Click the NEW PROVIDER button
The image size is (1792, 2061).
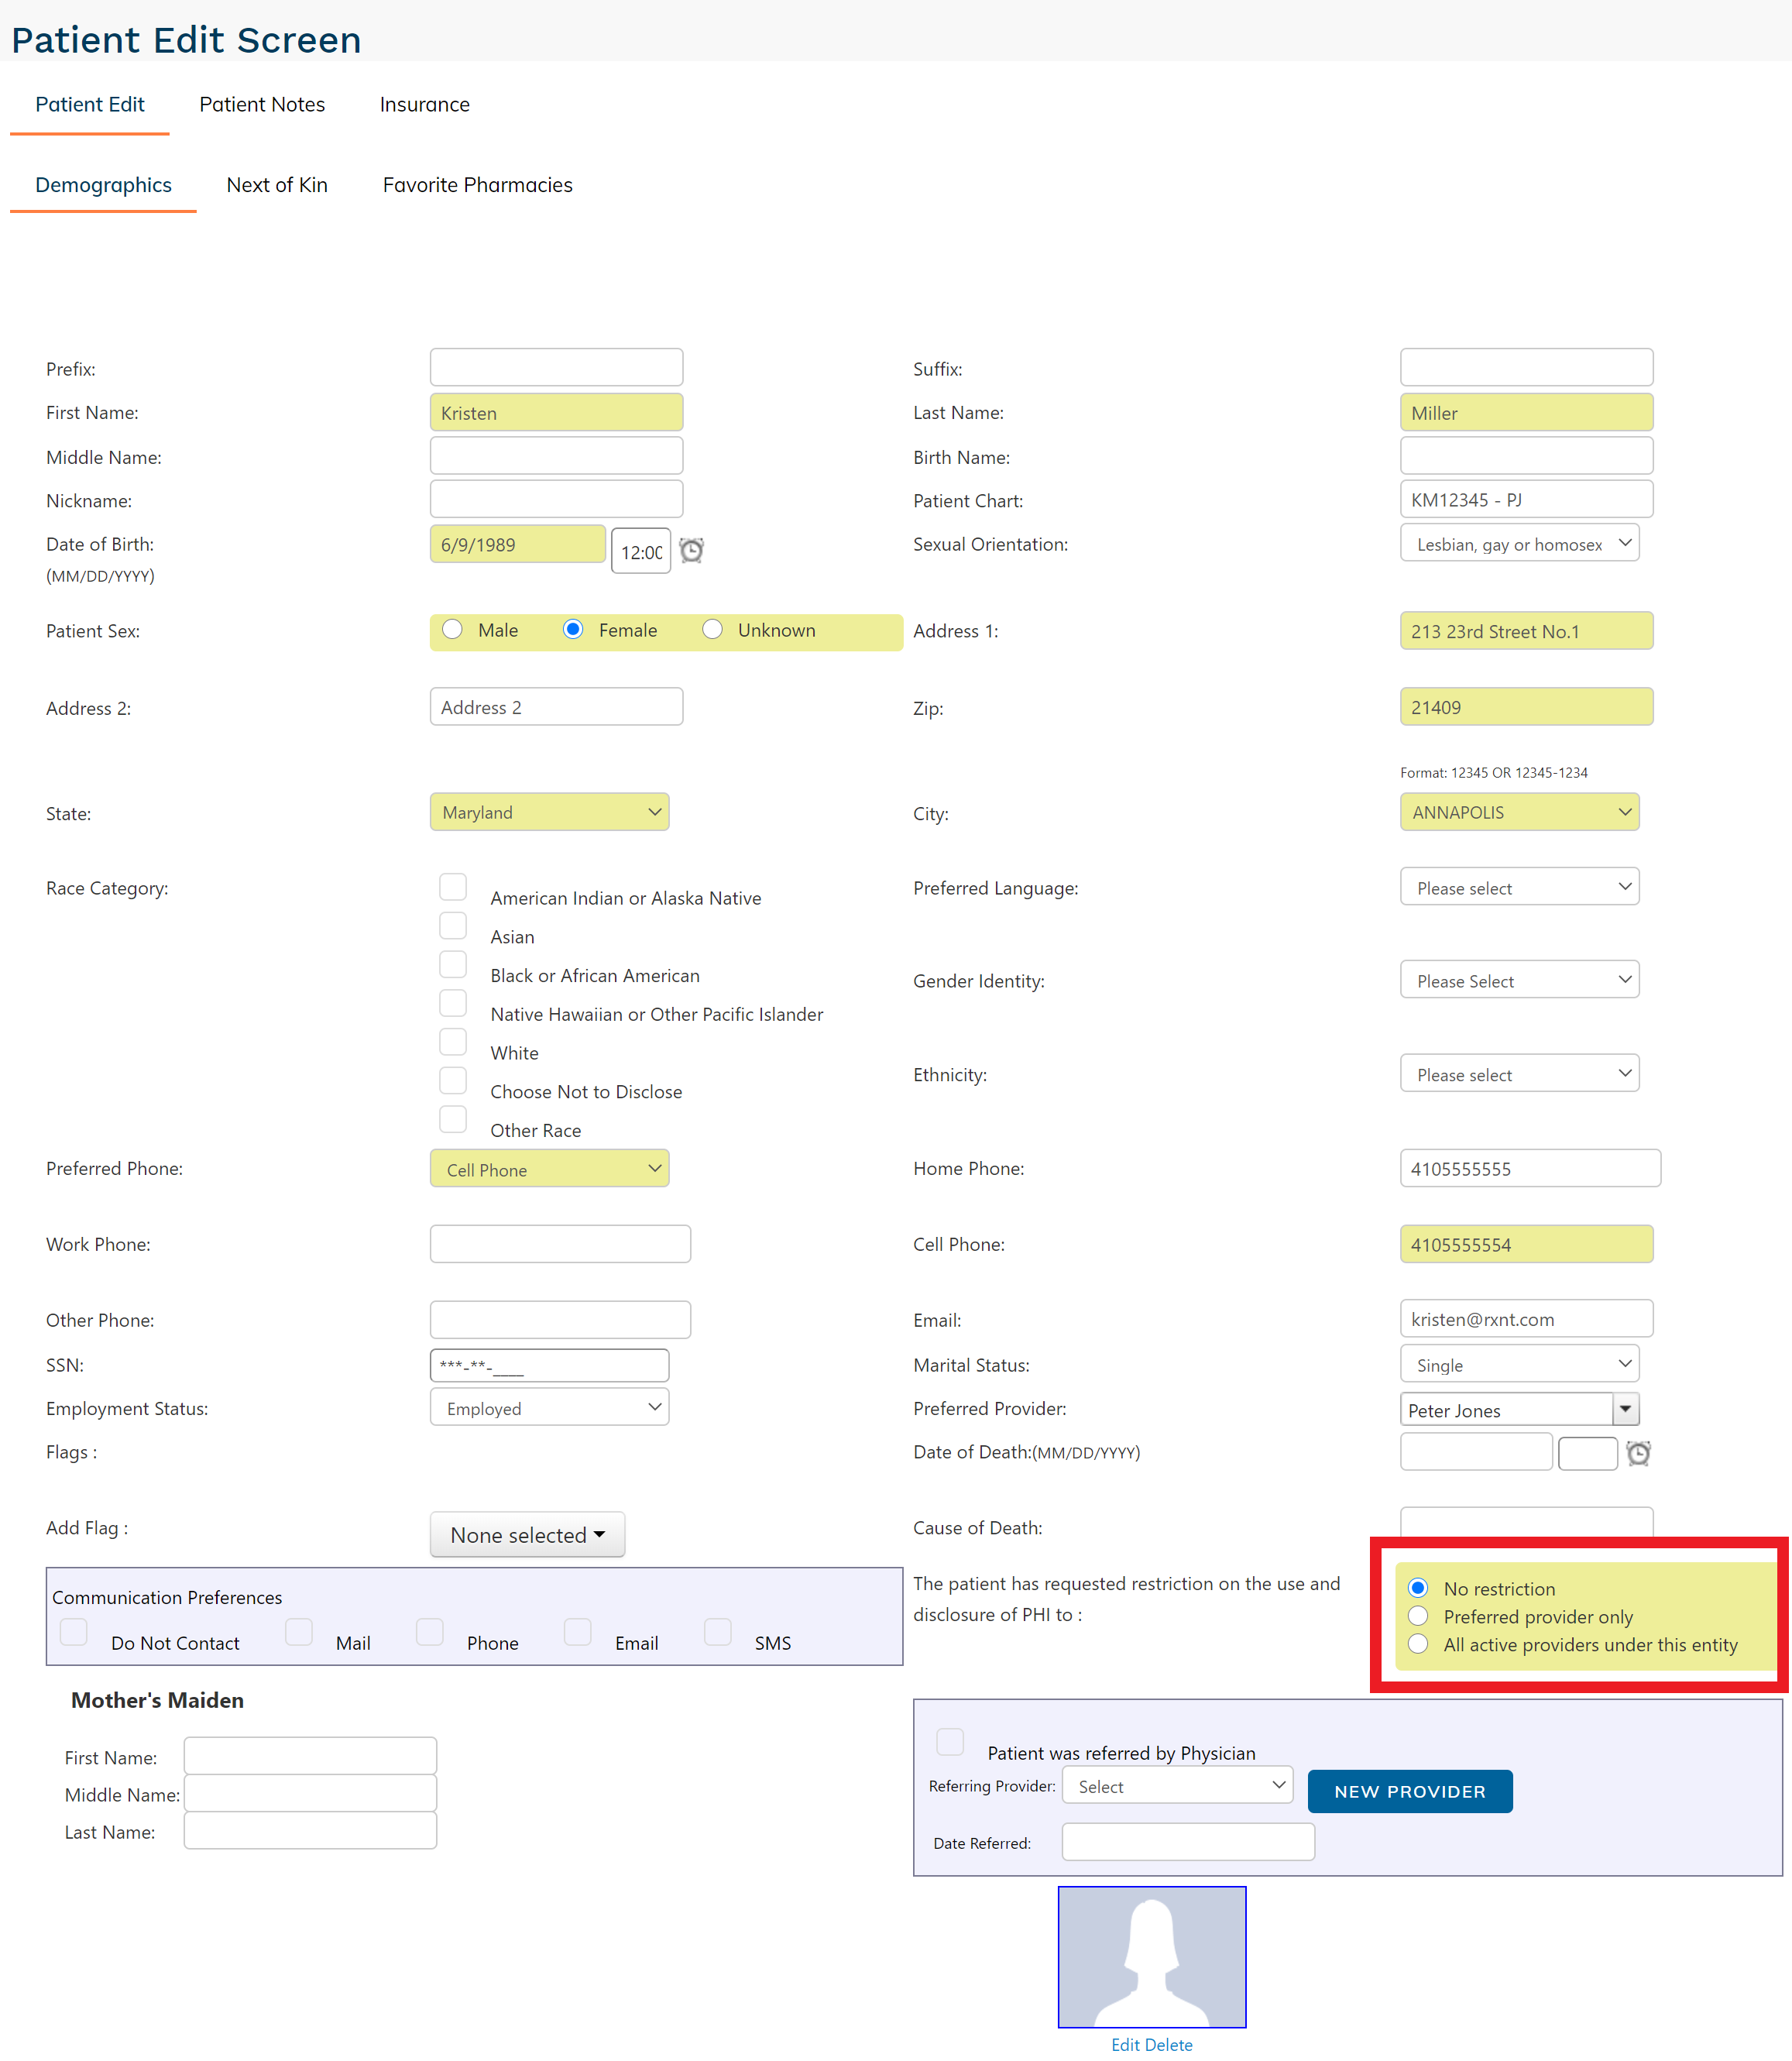tap(1409, 1791)
